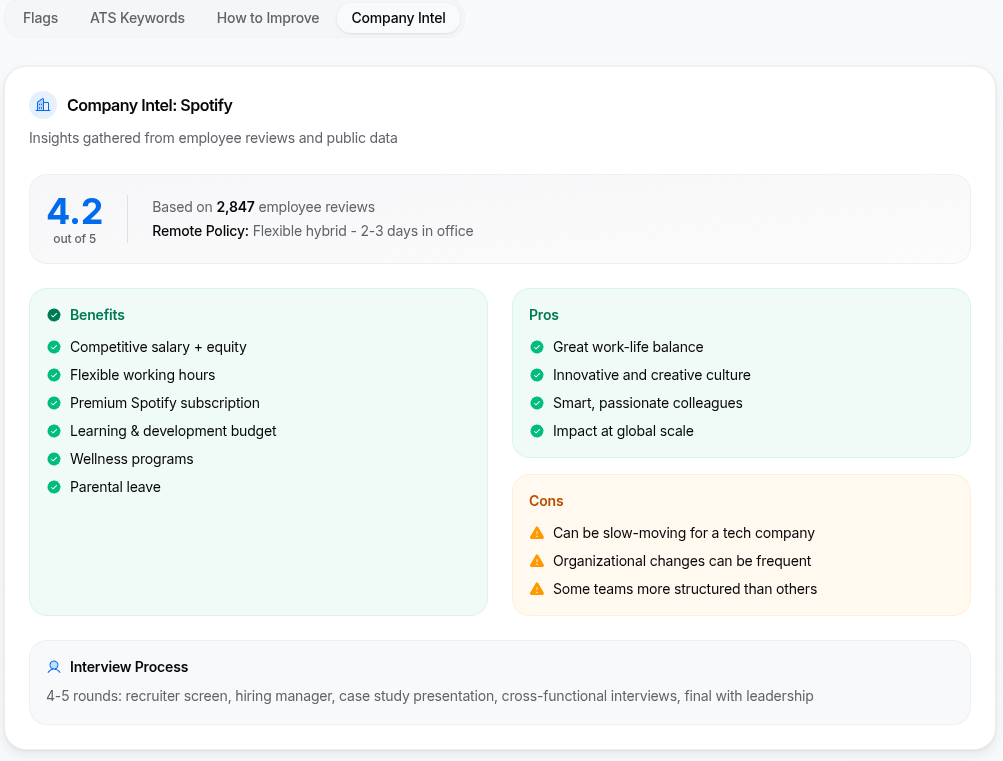This screenshot has width=1003, height=761.
Task: Open the ATS Keywords tab
Action: pos(137,18)
